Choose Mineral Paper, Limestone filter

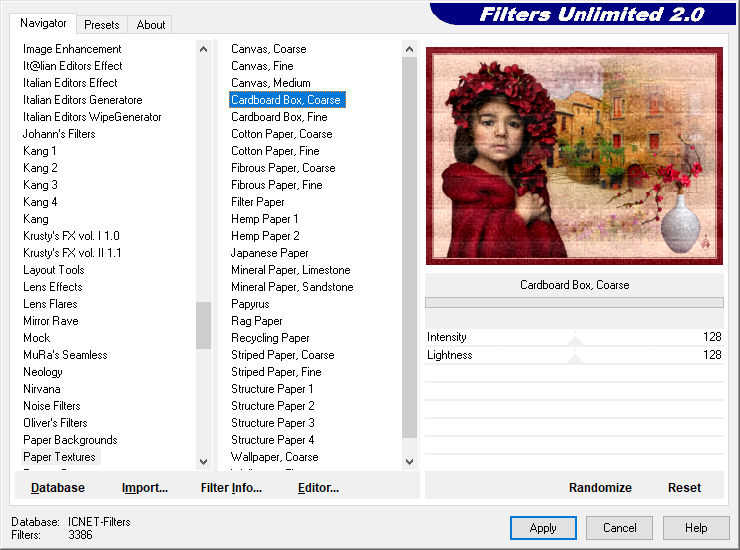pos(291,270)
